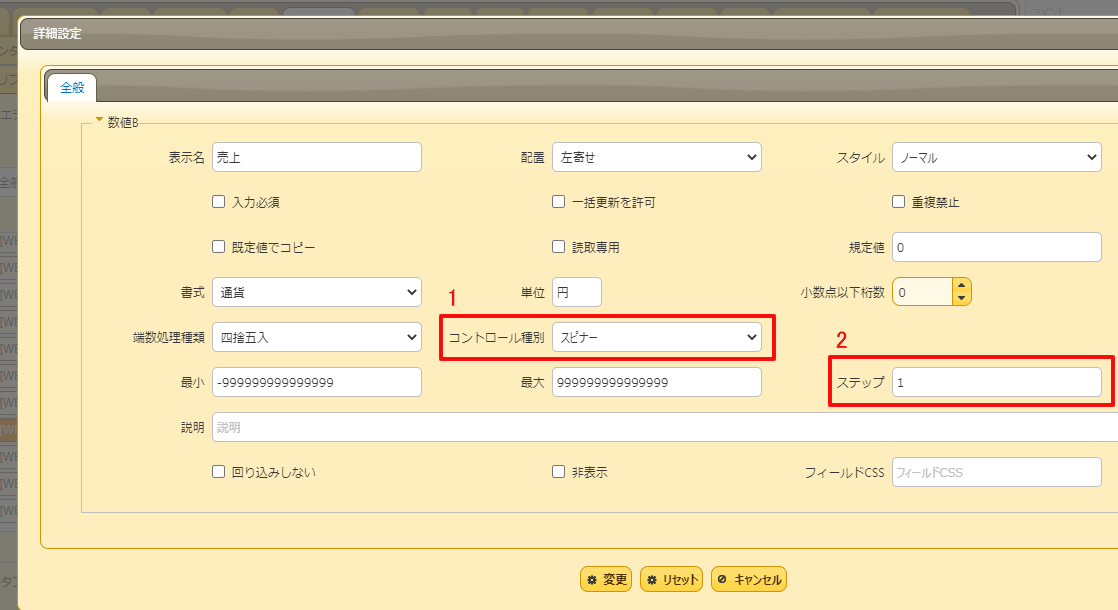The image size is (1118, 610).
Task: Switch to the 全般 tab
Action: (x=70, y=87)
